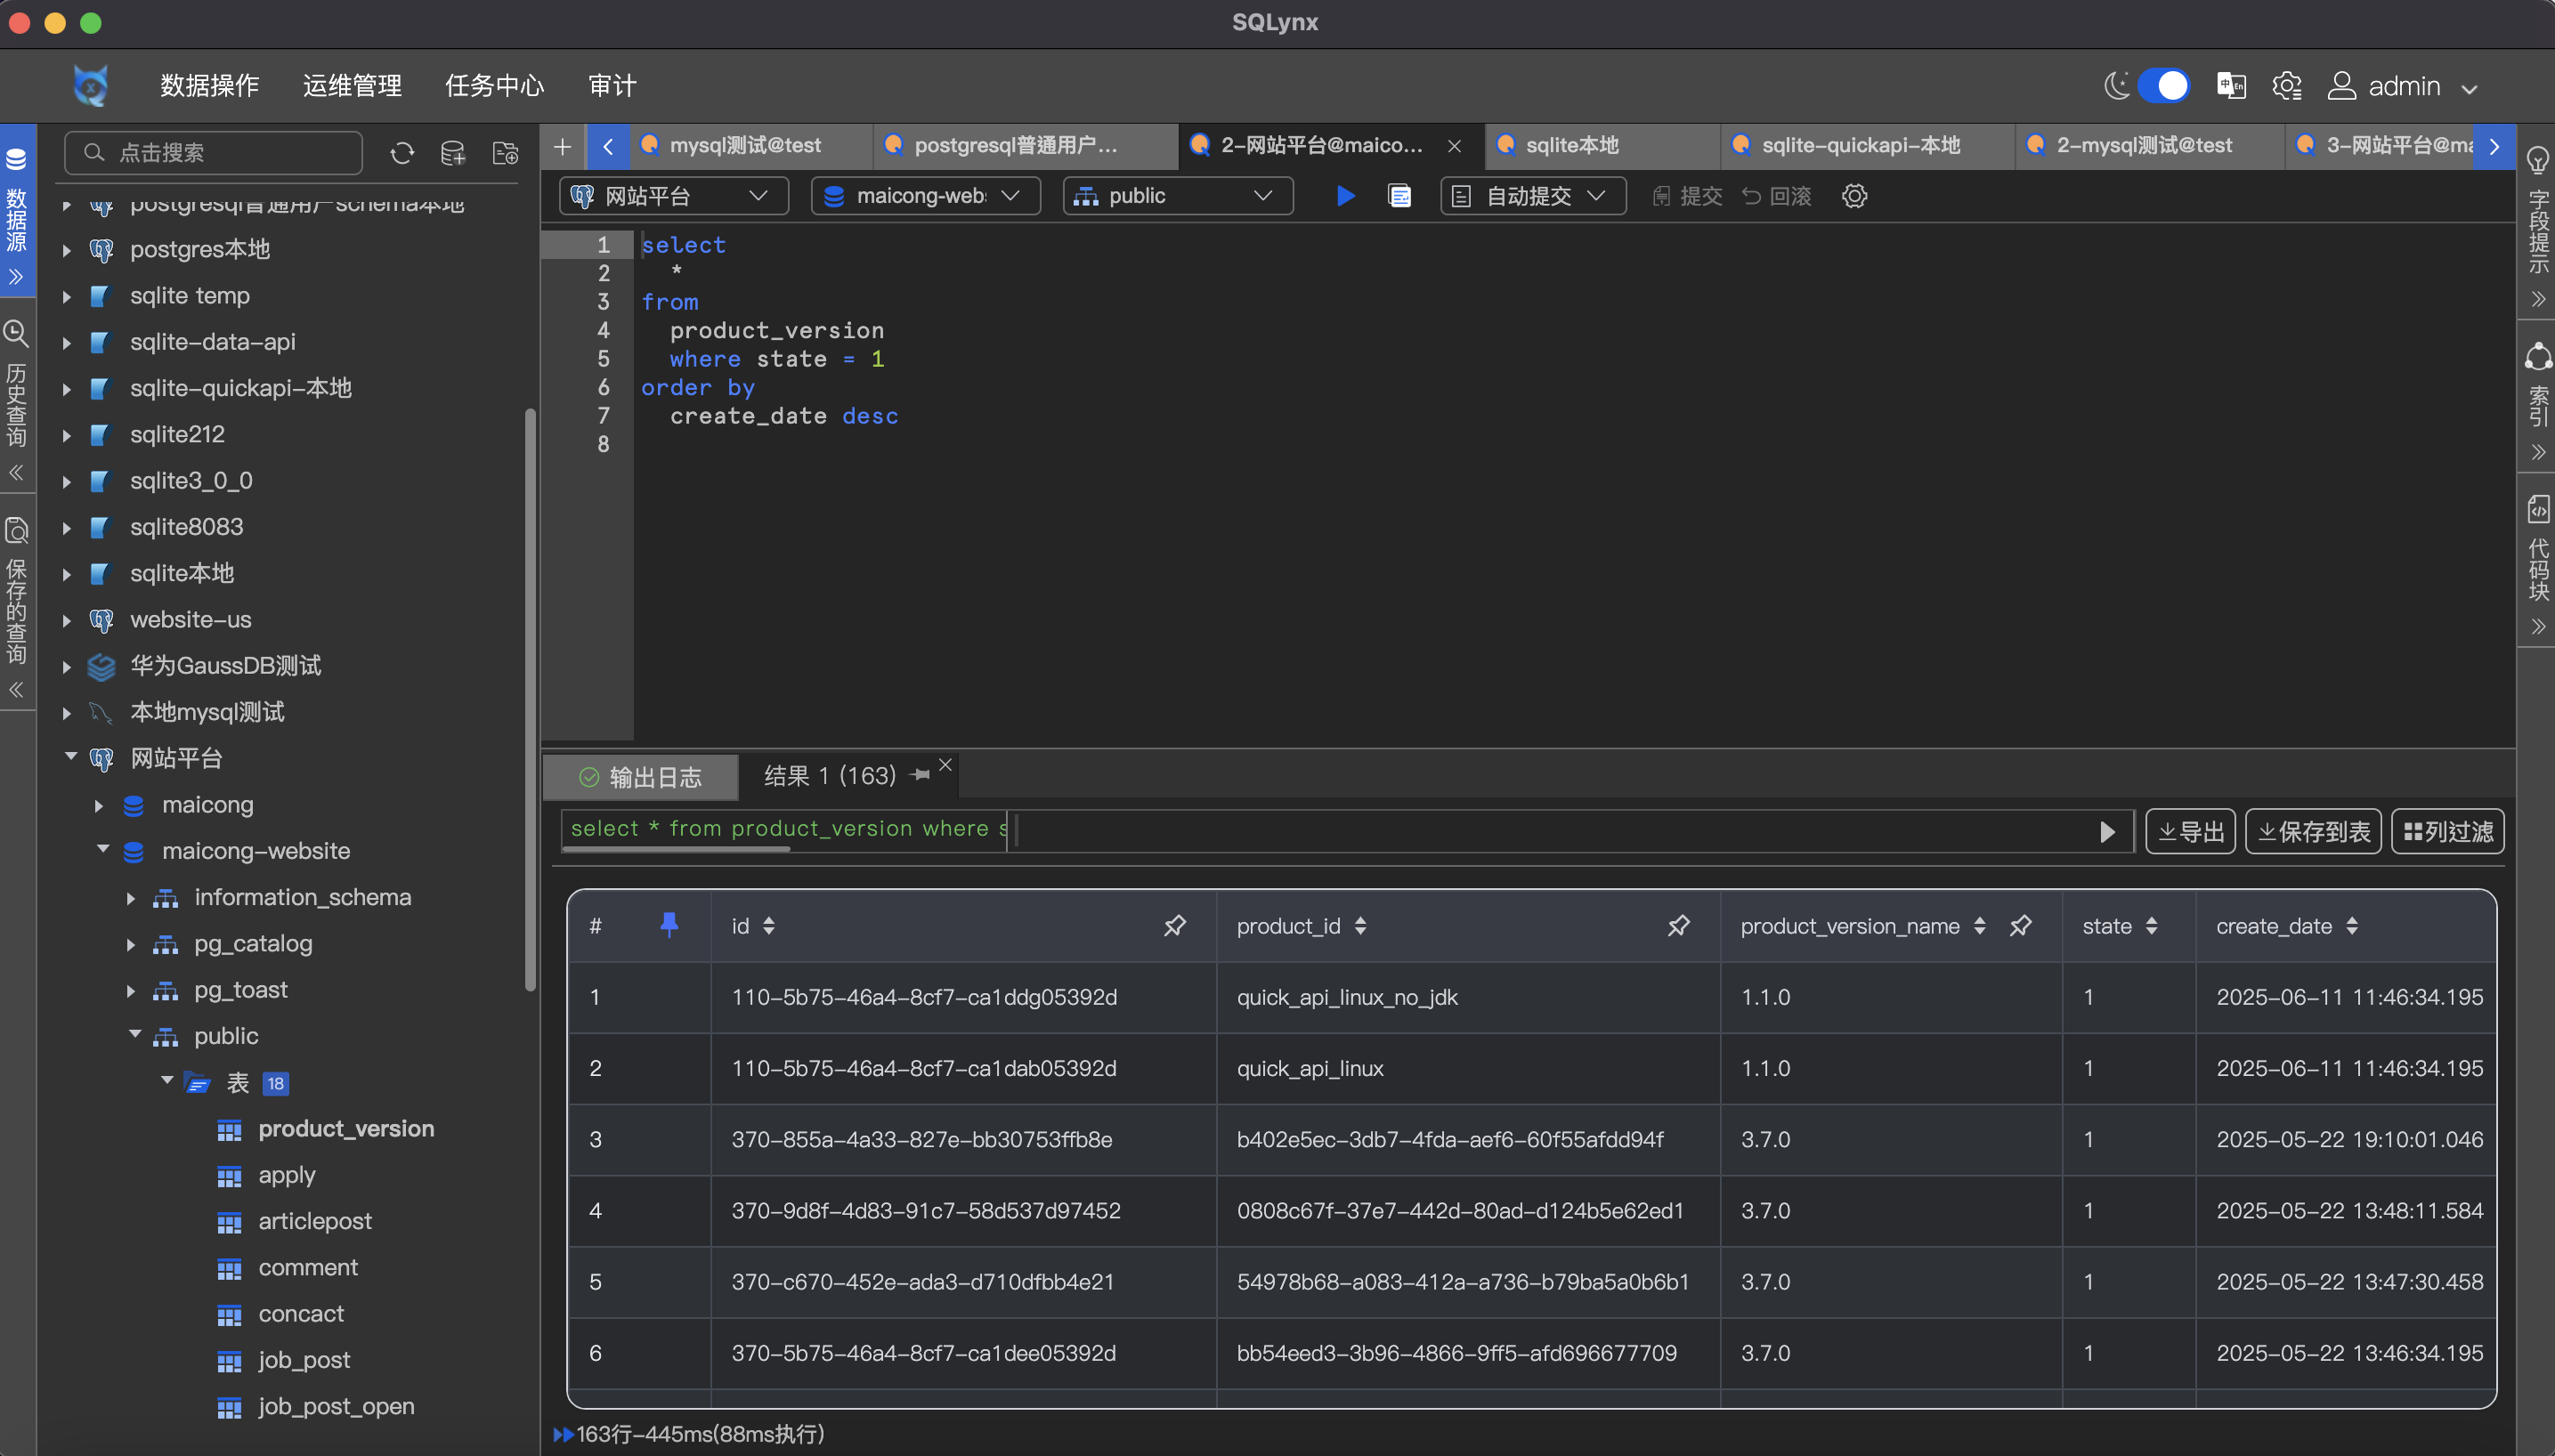Click the execution plan icon beside run
2555x1456 pixels.
(1400, 196)
